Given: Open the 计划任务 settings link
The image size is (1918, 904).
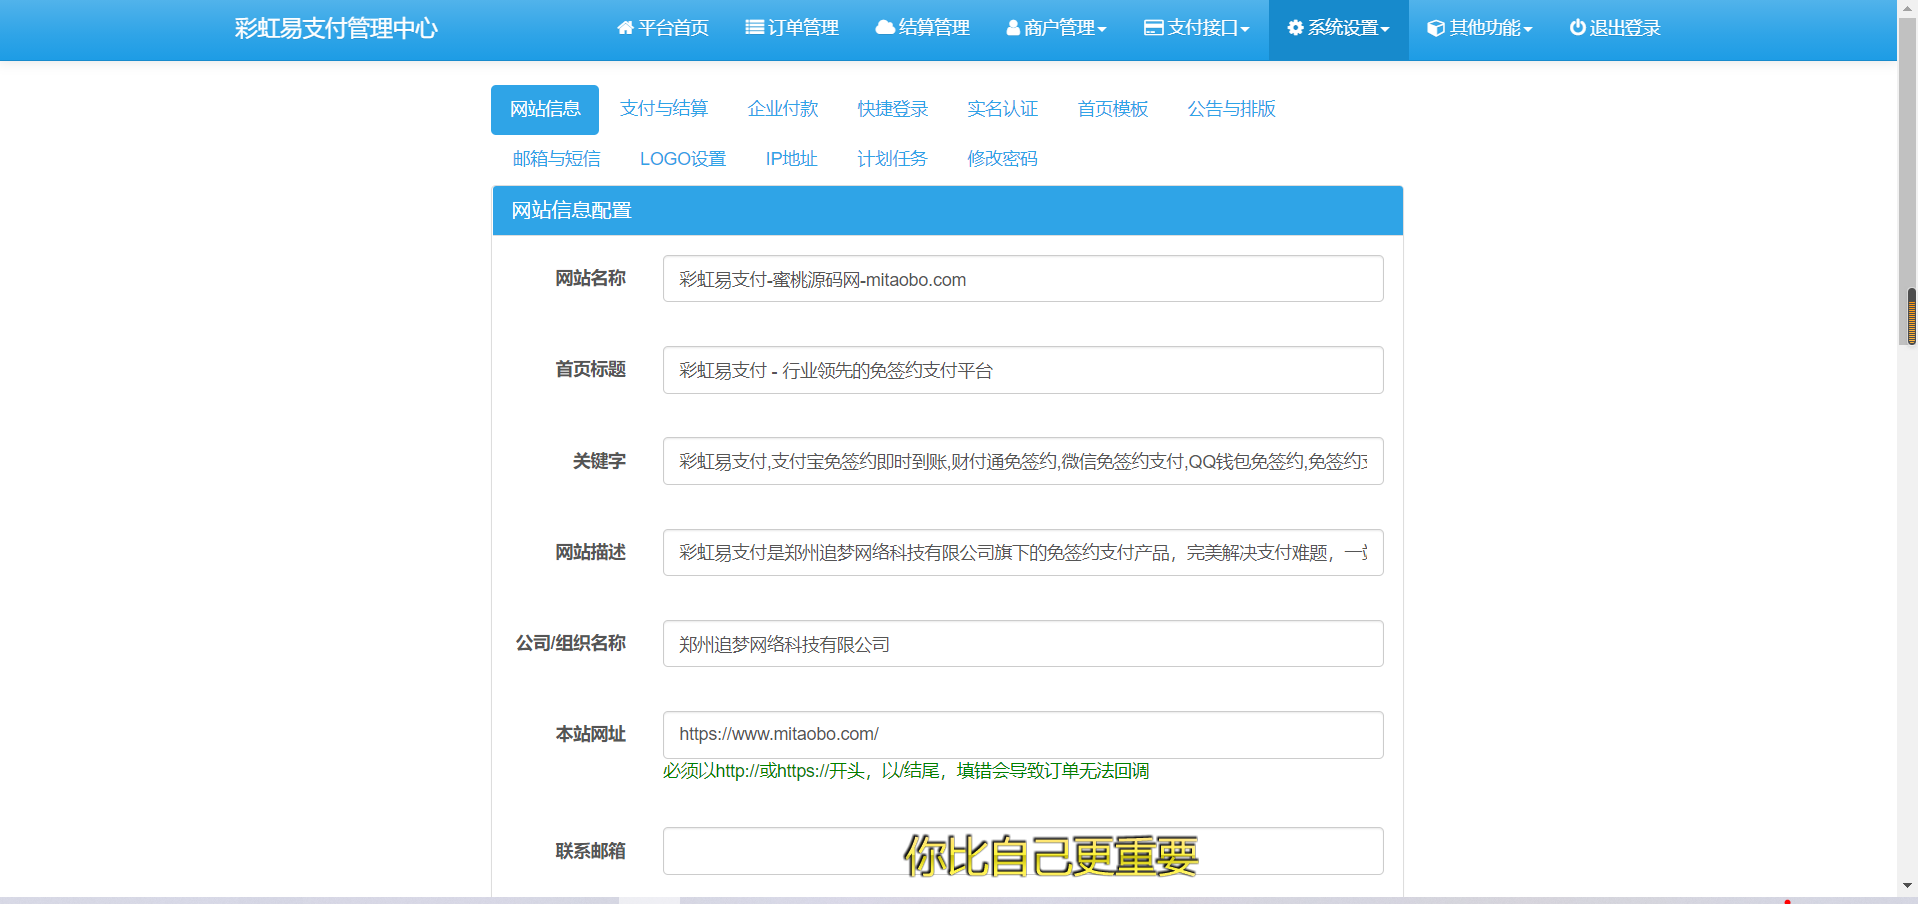Looking at the screenshot, I should 892,159.
